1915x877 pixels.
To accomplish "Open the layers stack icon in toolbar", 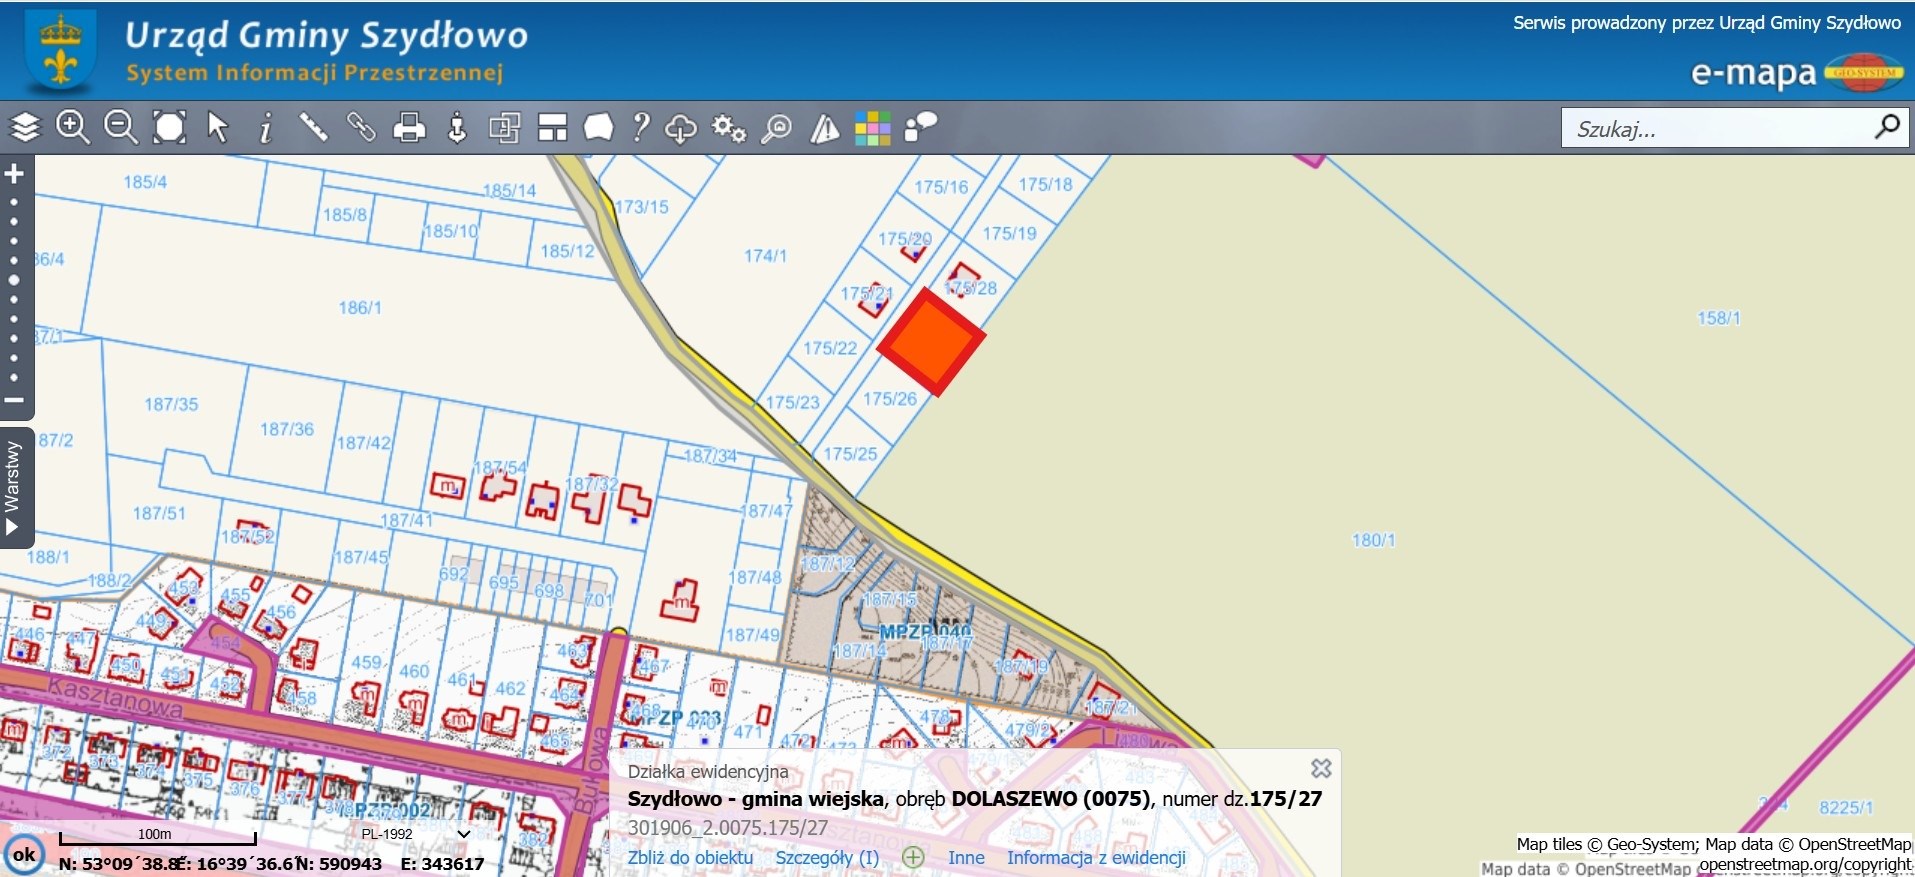I will (25, 128).
